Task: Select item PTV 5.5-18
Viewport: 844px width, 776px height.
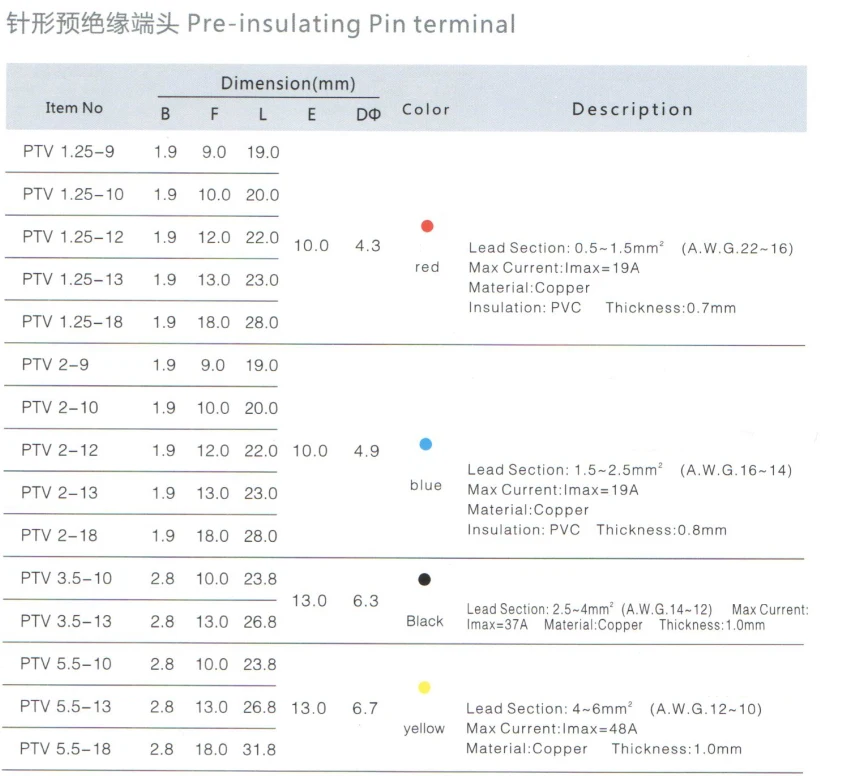Action: click(x=65, y=749)
